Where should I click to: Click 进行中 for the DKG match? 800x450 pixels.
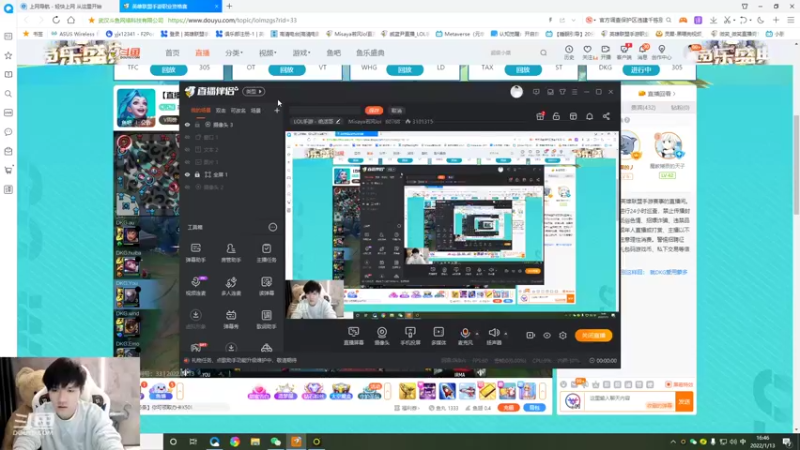pyautogui.click(x=641, y=69)
